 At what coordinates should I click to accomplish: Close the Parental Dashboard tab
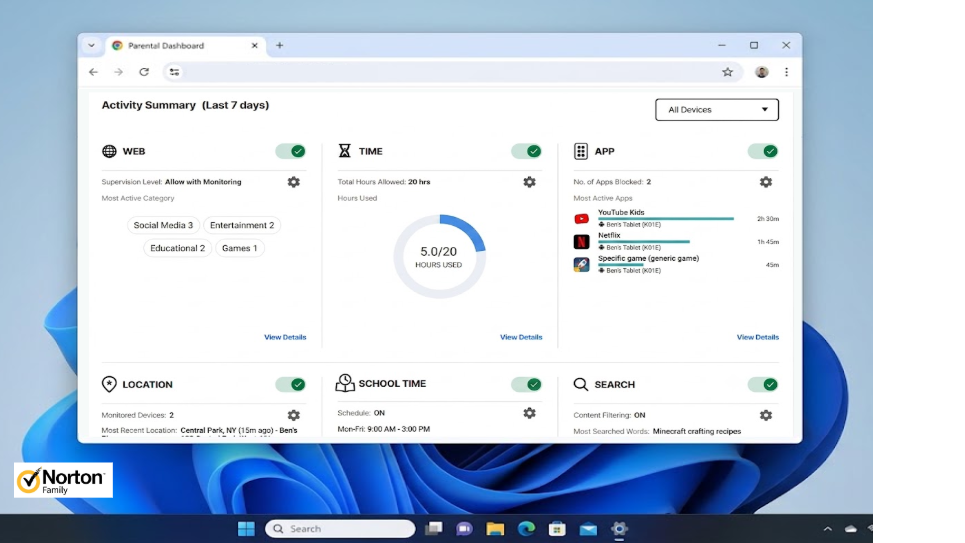(x=254, y=46)
